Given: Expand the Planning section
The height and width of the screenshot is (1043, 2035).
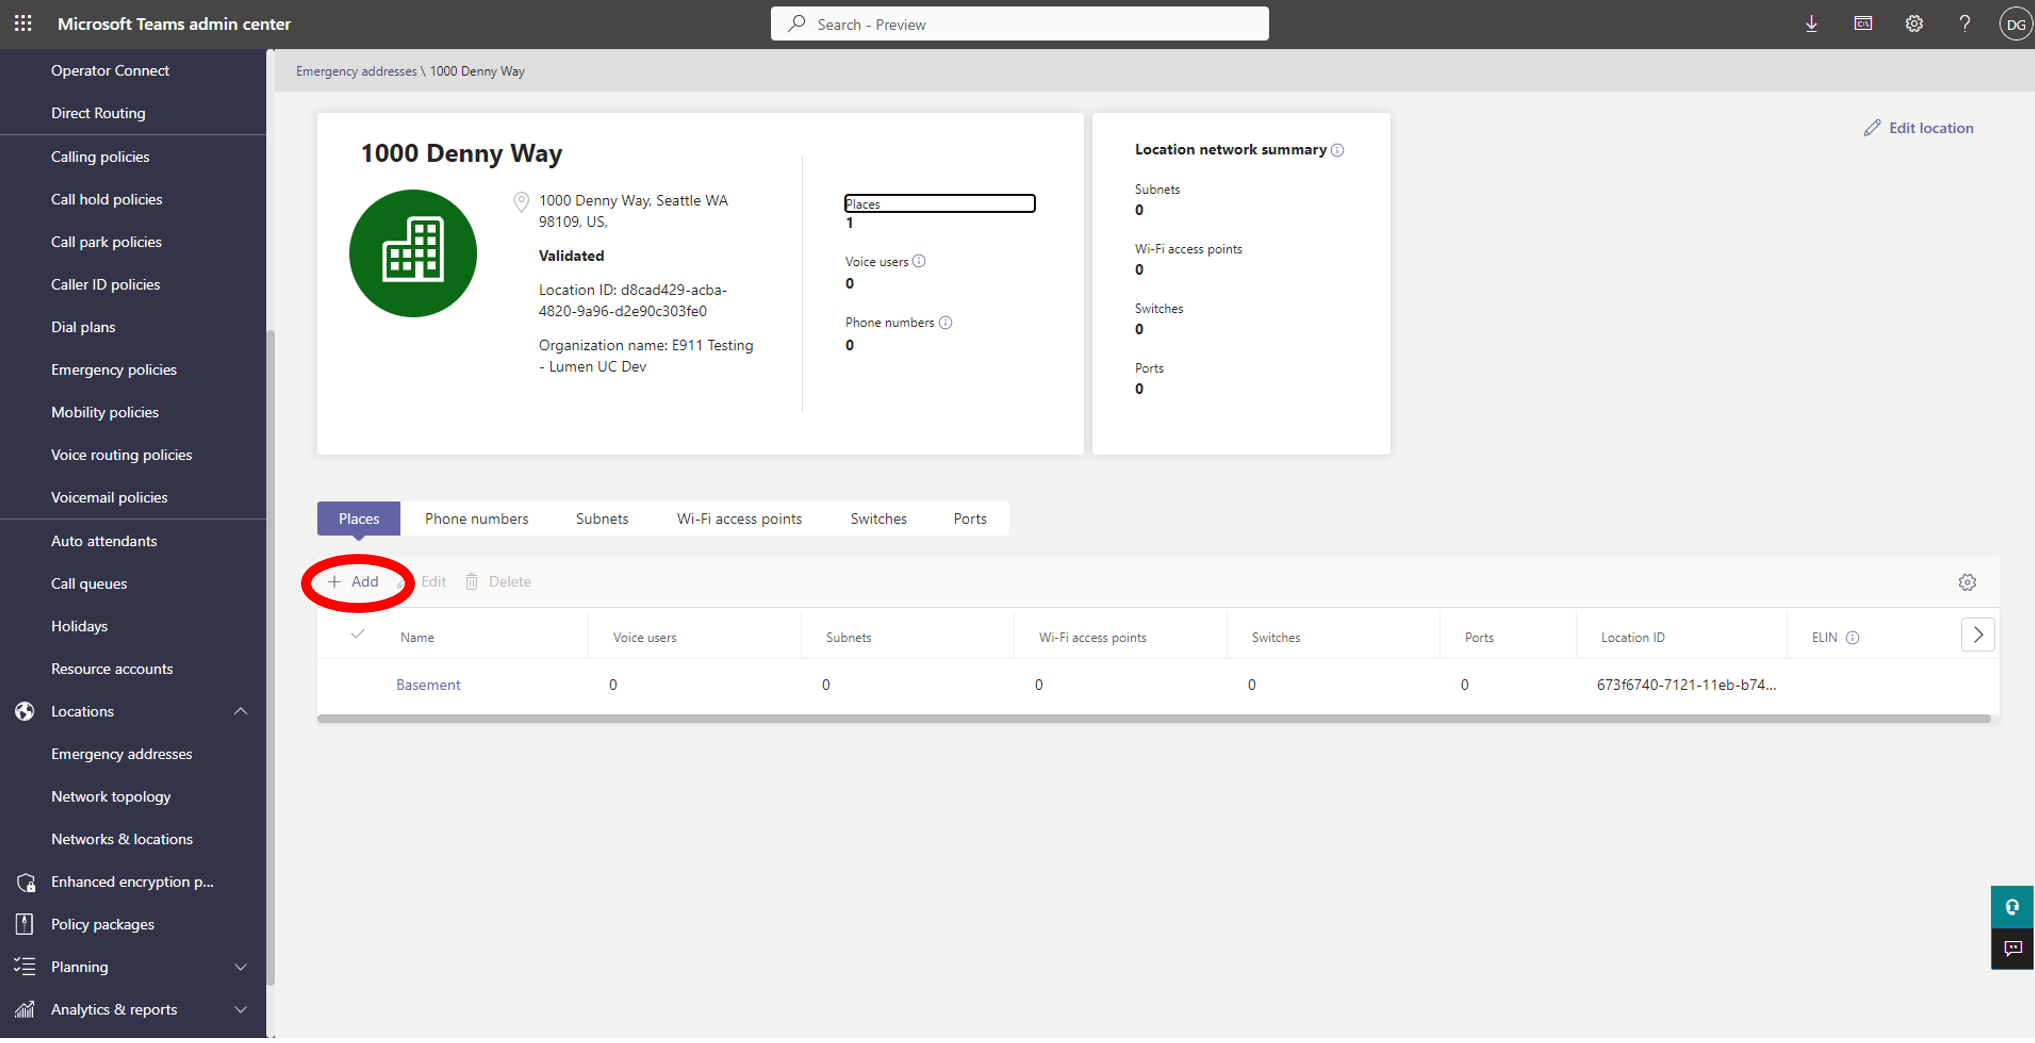Looking at the screenshot, I should coord(240,967).
